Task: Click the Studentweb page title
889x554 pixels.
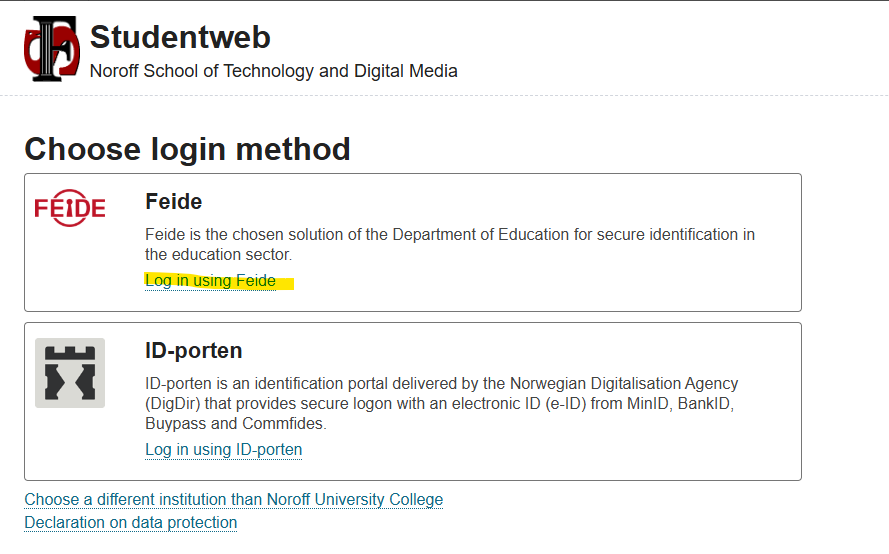Action: pyautogui.click(x=180, y=38)
